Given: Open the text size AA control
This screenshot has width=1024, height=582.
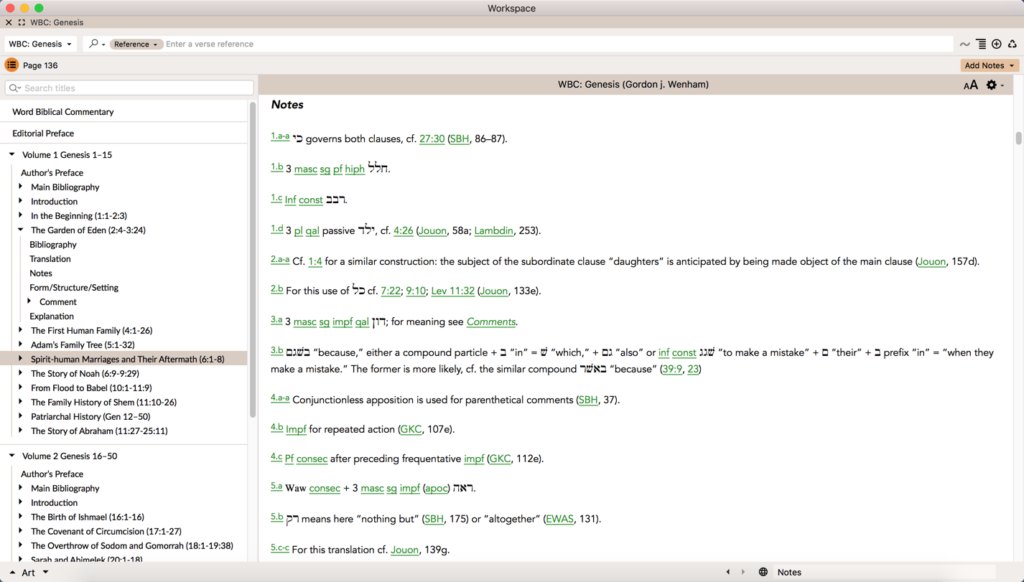Looking at the screenshot, I should [970, 86].
